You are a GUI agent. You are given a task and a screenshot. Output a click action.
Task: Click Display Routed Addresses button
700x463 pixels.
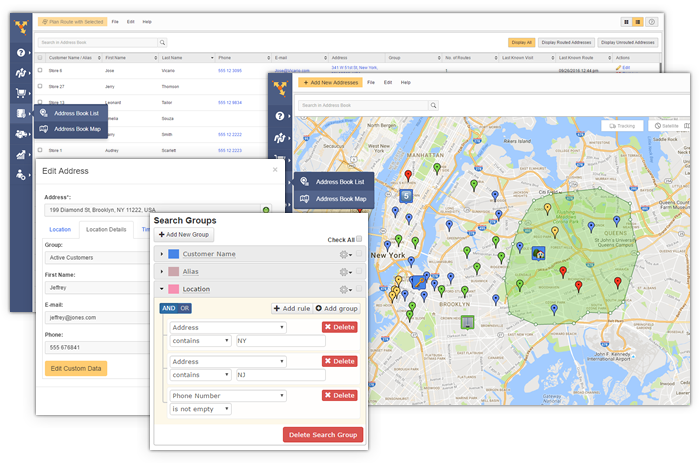coord(566,42)
